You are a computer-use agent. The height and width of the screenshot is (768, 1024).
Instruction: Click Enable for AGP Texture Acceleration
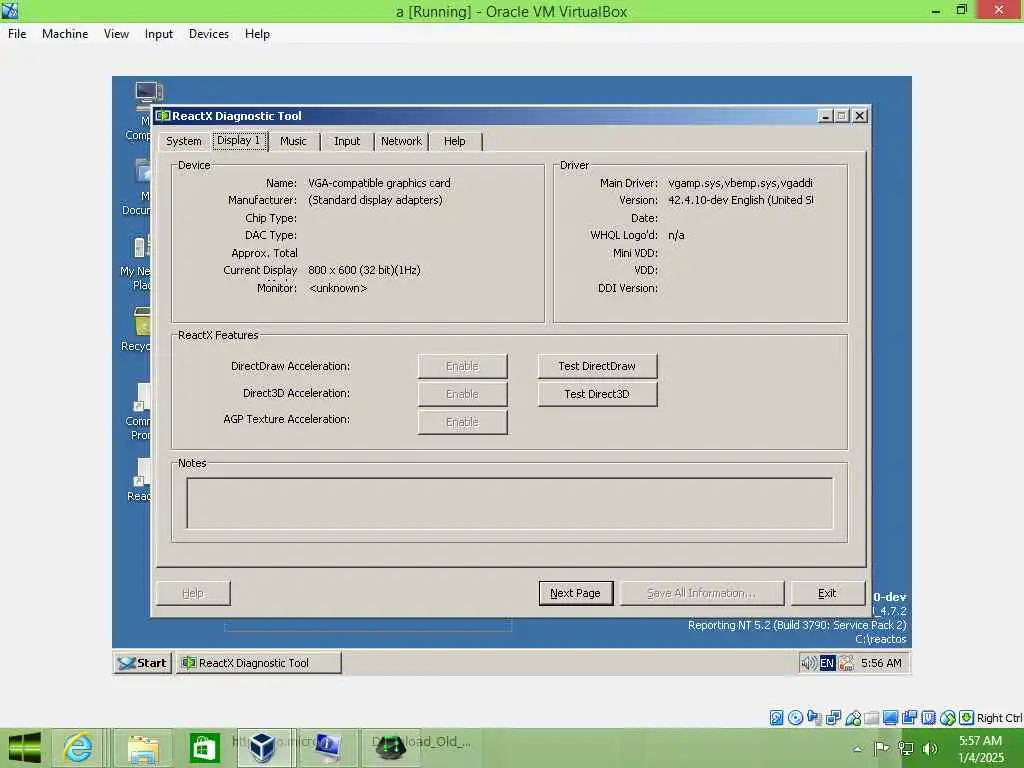(x=462, y=423)
